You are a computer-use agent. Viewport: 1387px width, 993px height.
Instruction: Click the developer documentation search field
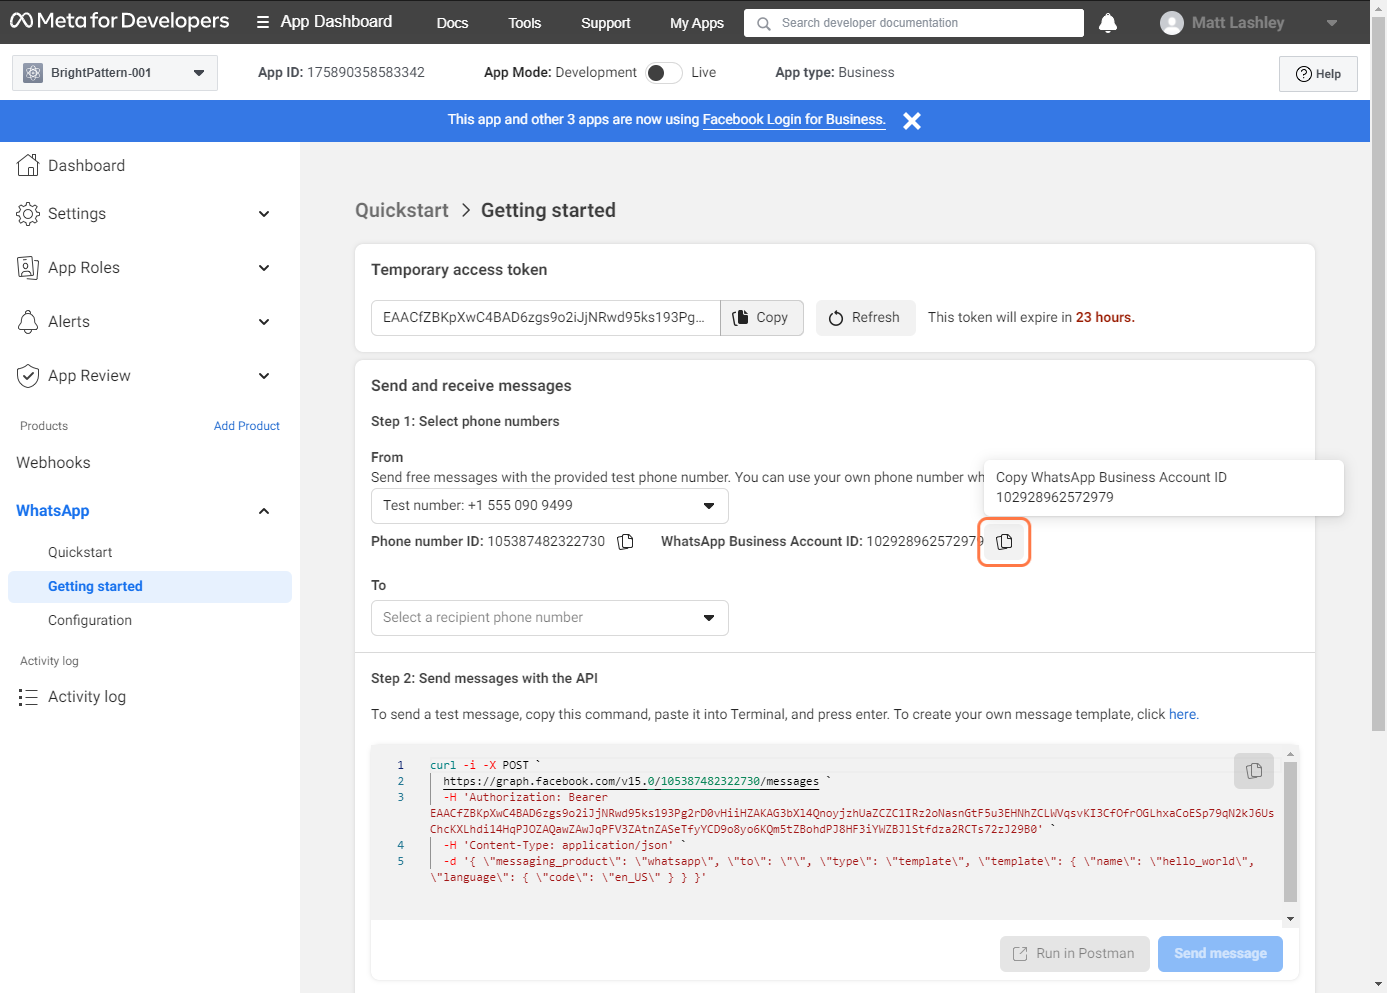coord(914,23)
